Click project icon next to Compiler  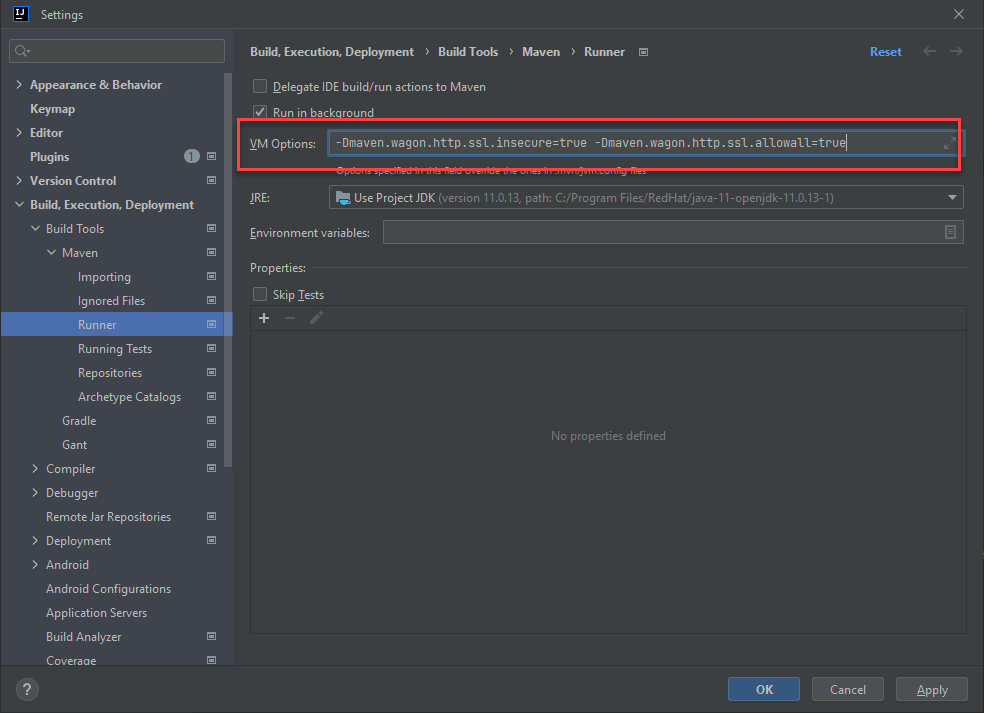[211, 468]
